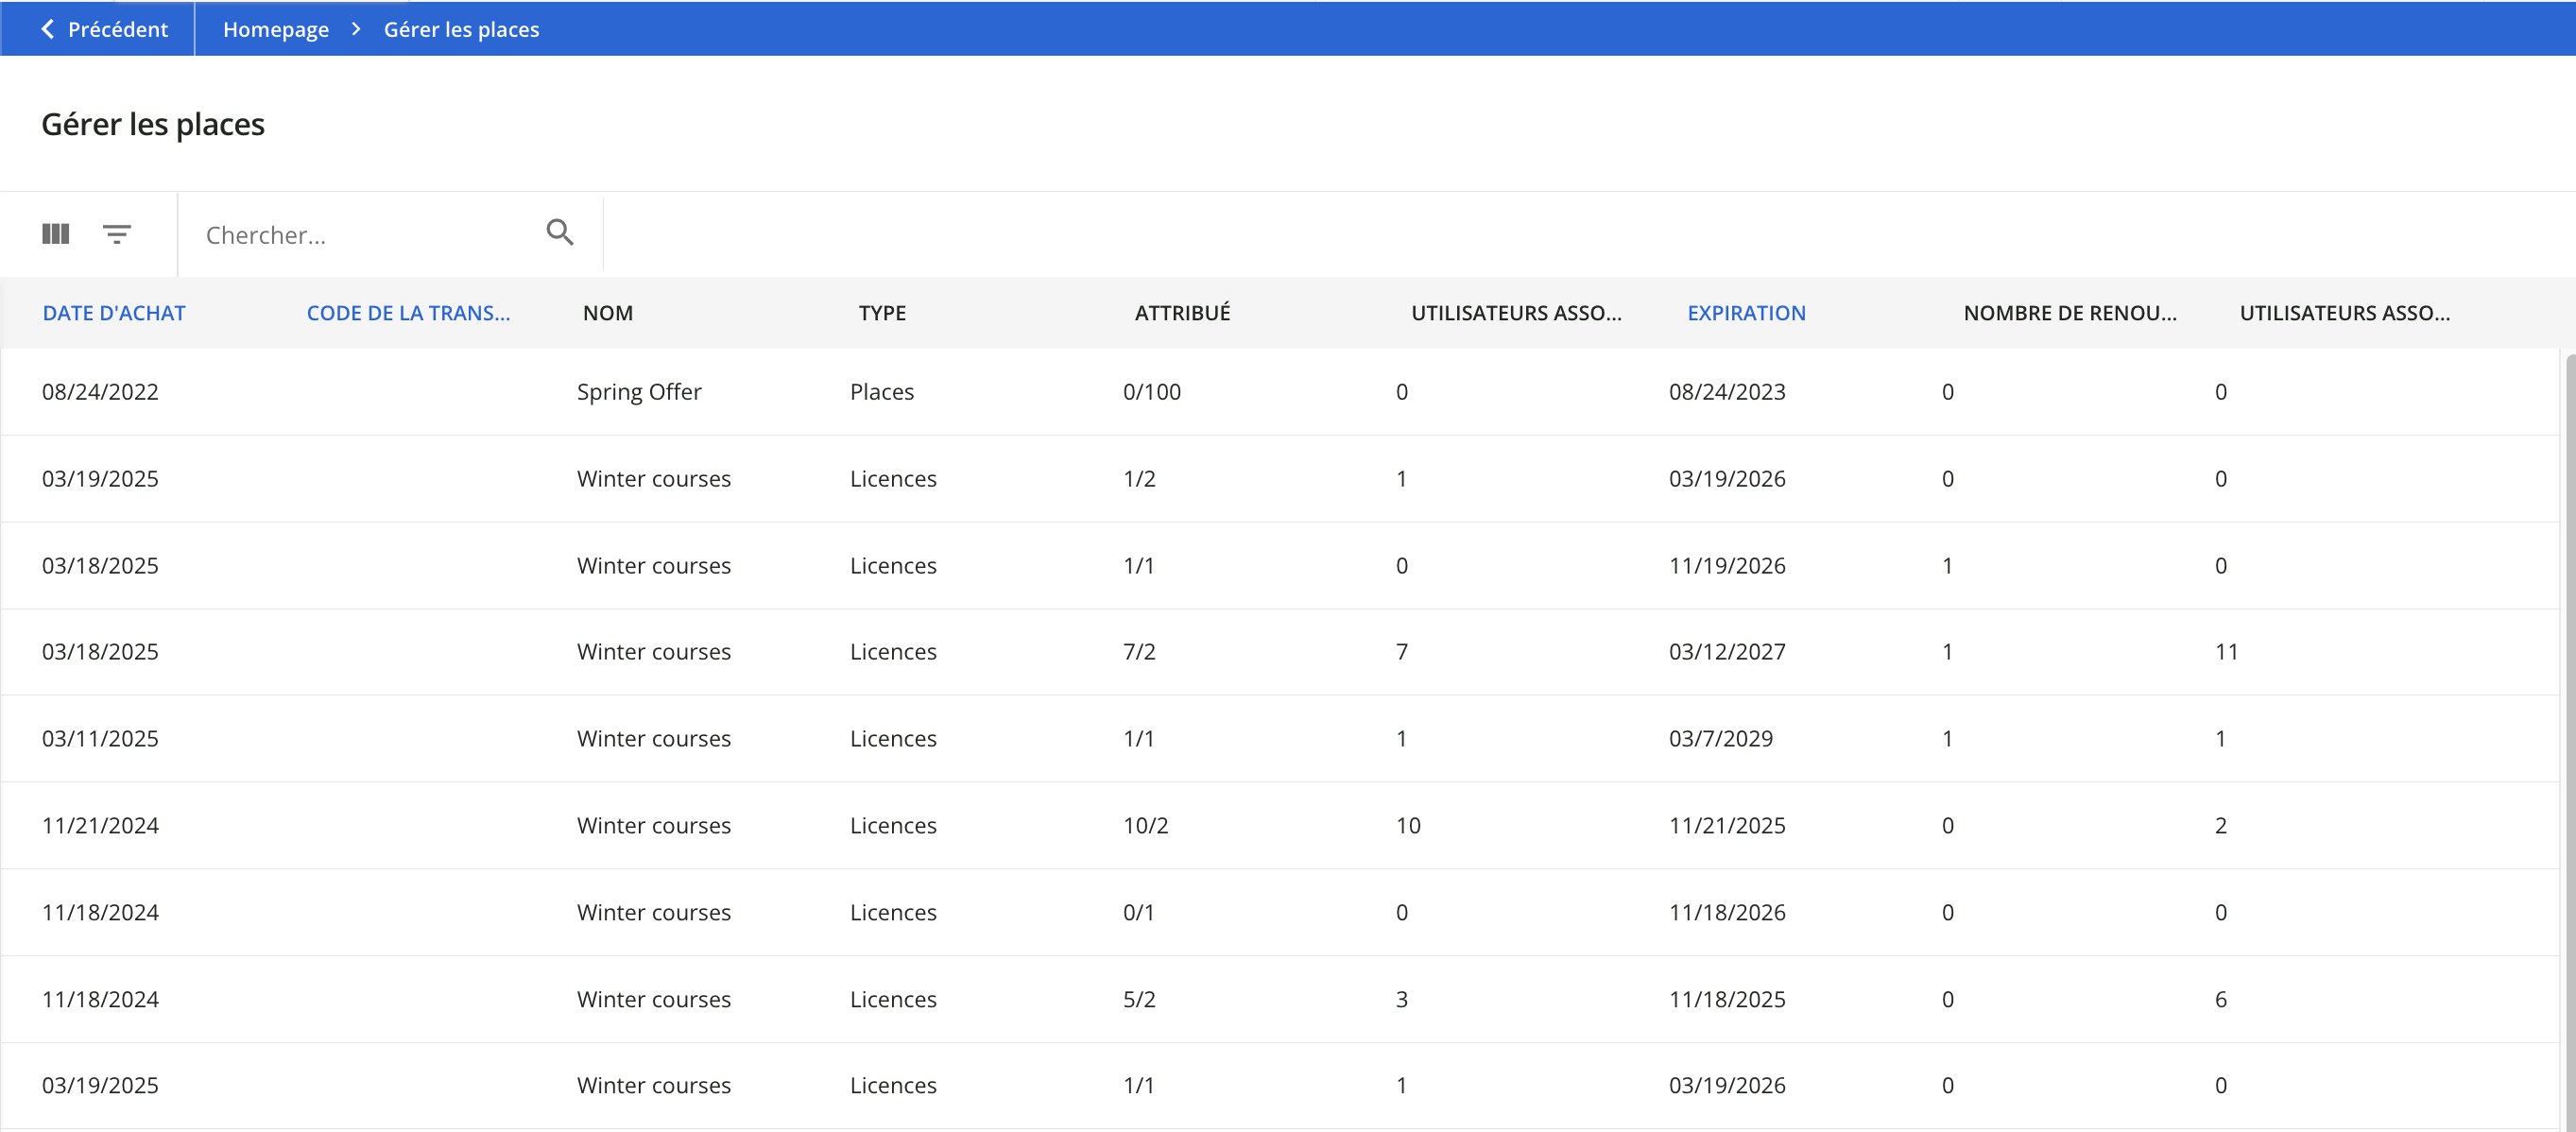2576x1132 pixels.
Task: Click the 7/2 attributed cell
Action: 1139,652
